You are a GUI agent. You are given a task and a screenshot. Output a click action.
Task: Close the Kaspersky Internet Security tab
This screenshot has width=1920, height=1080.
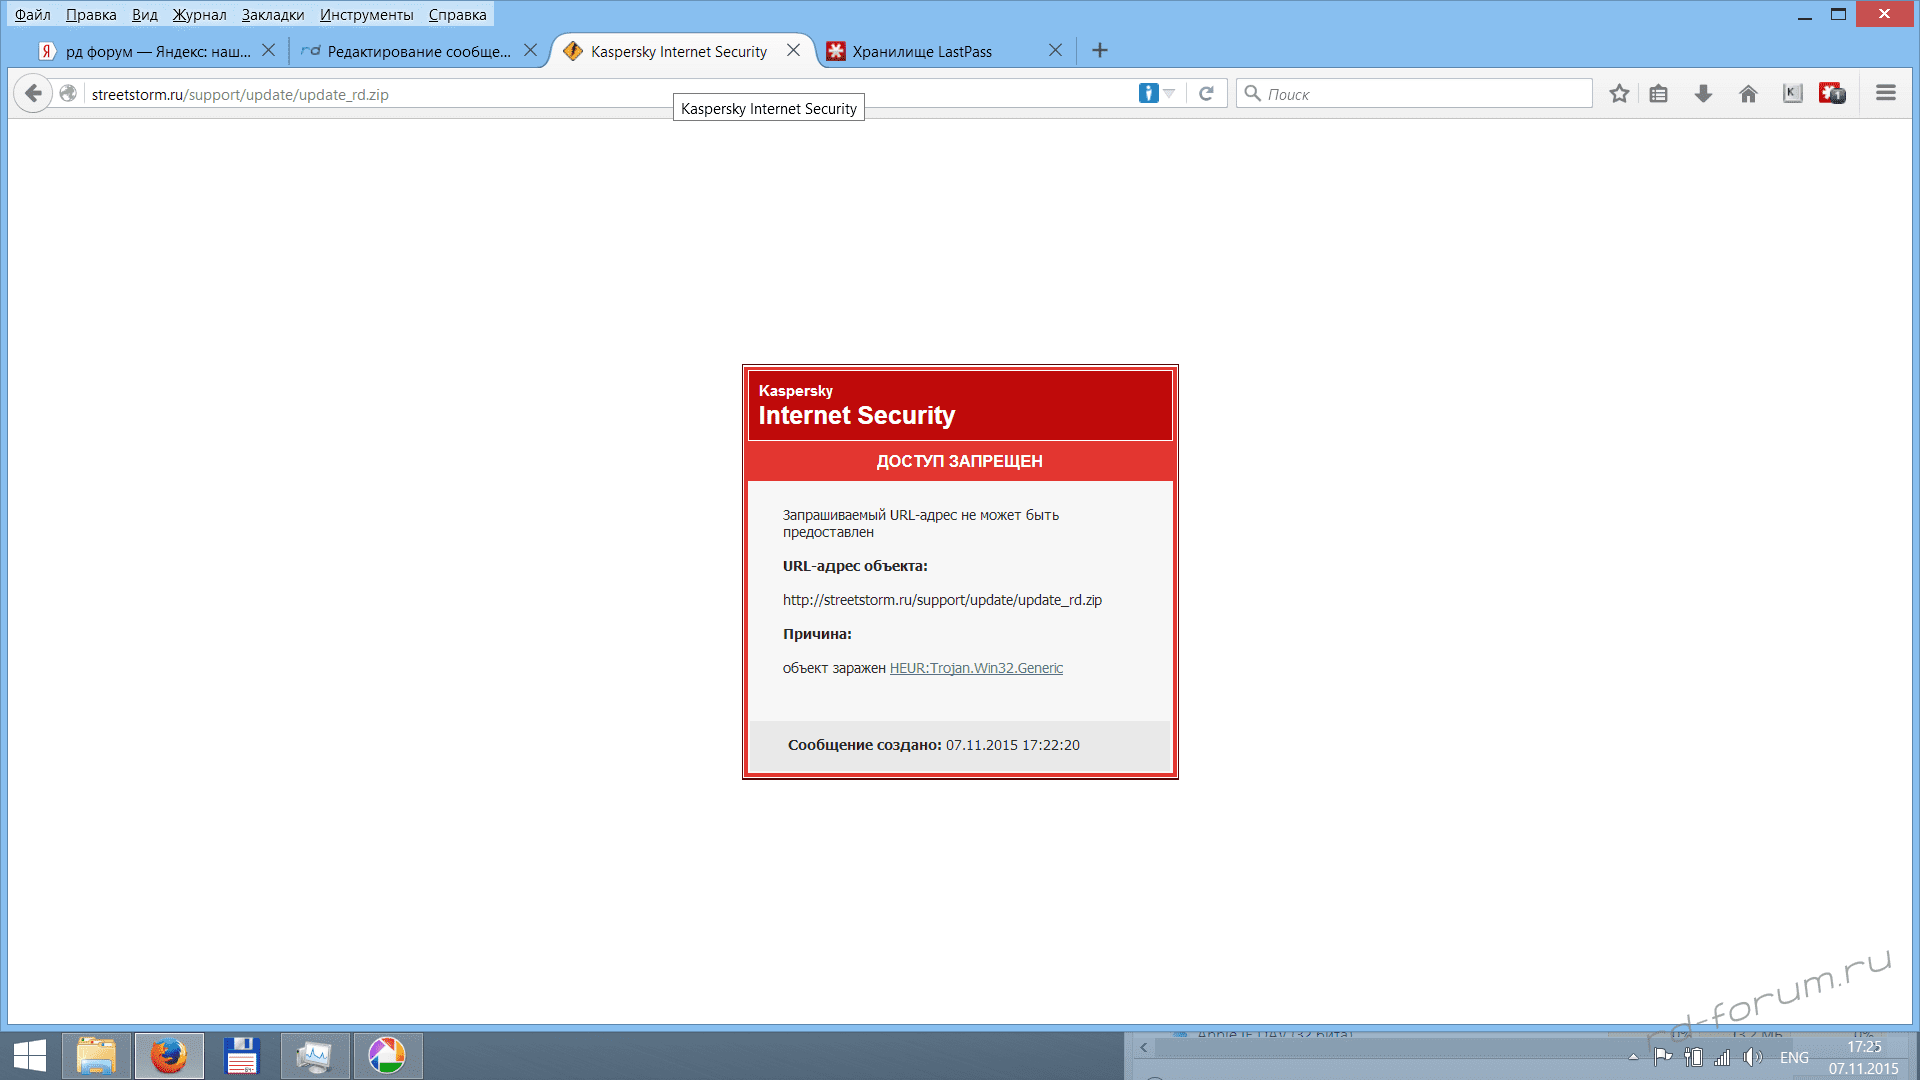coord(793,50)
